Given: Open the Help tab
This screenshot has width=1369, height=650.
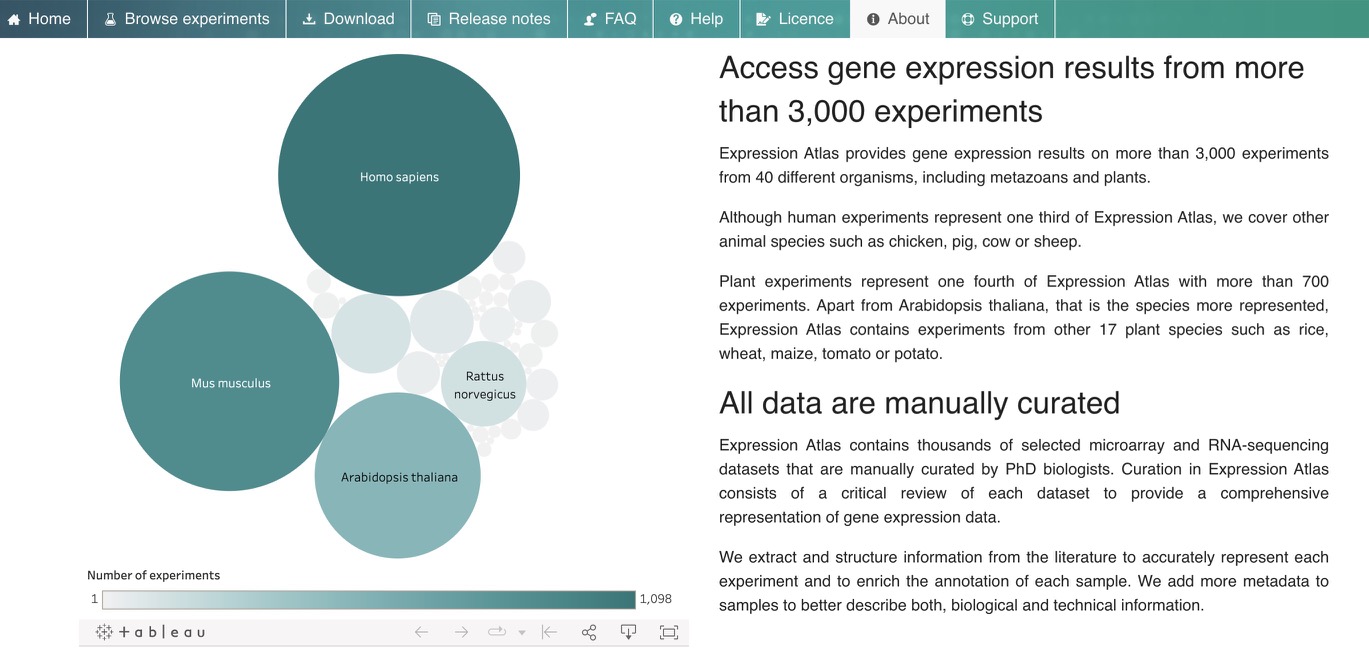Looking at the screenshot, I should (697, 19).
